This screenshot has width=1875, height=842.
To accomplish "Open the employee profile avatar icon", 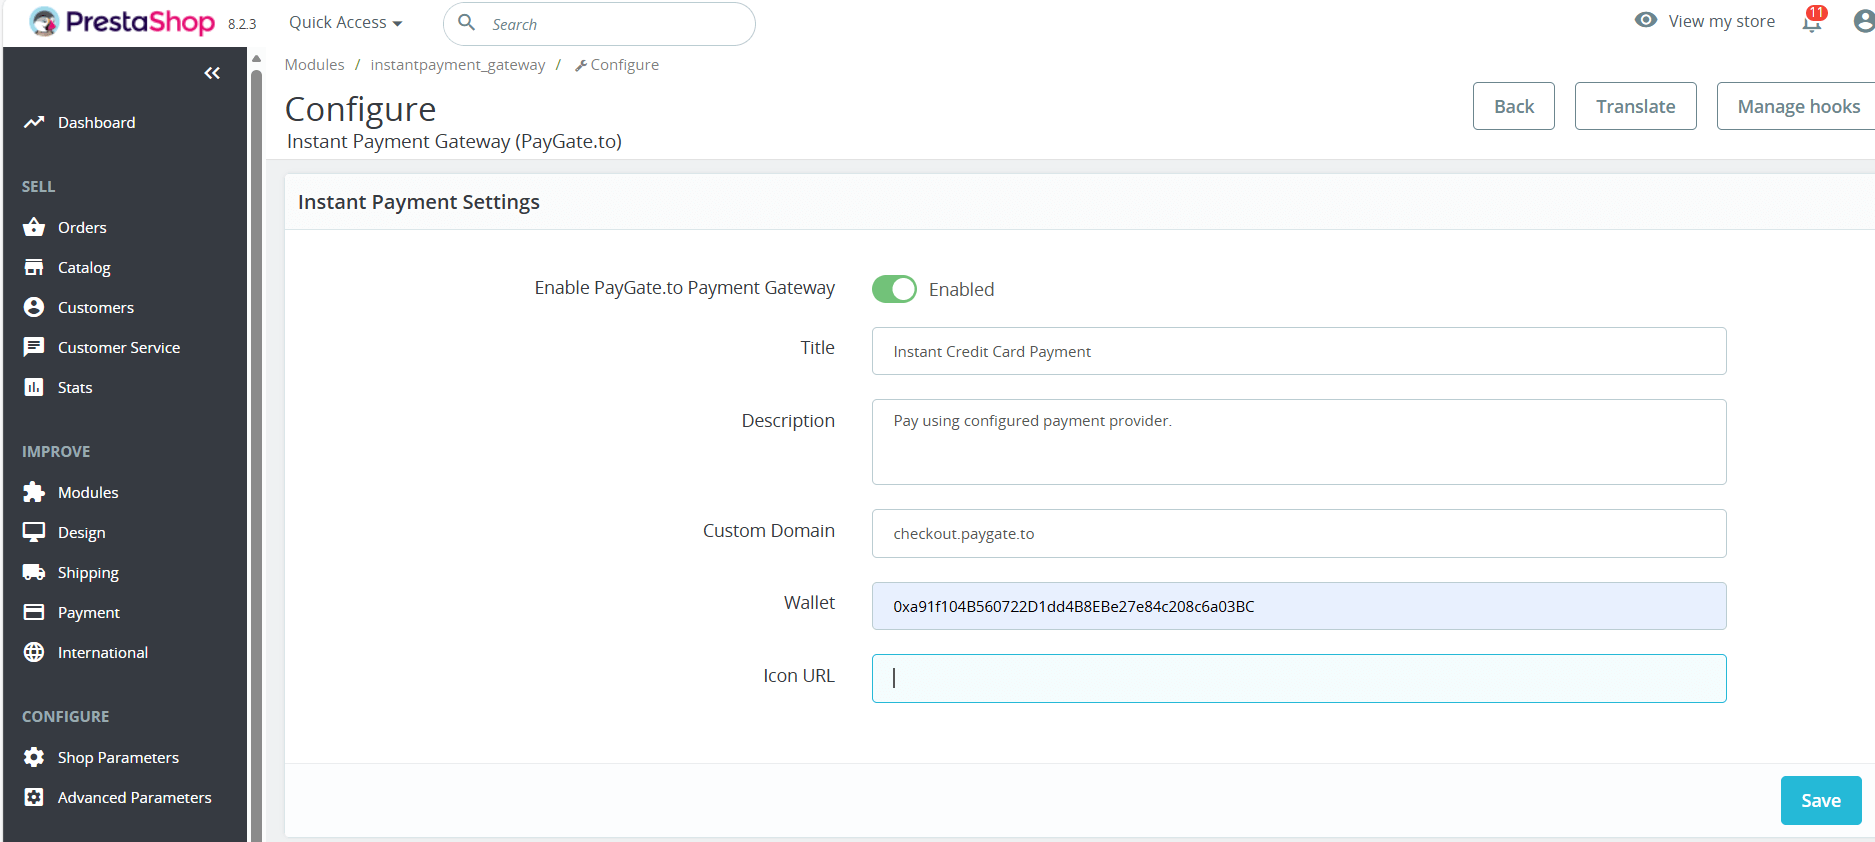I will 1864,21.
